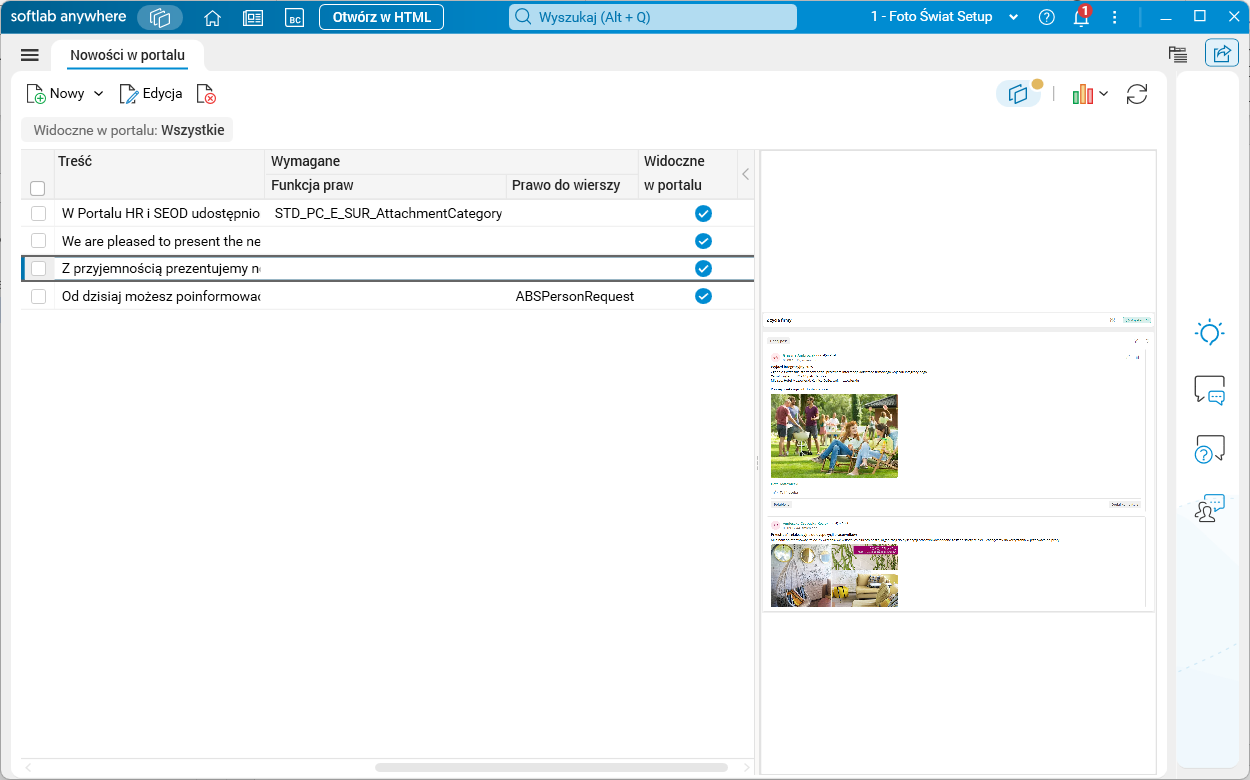Click the BC icon in top bar

[x=294, y=17]
